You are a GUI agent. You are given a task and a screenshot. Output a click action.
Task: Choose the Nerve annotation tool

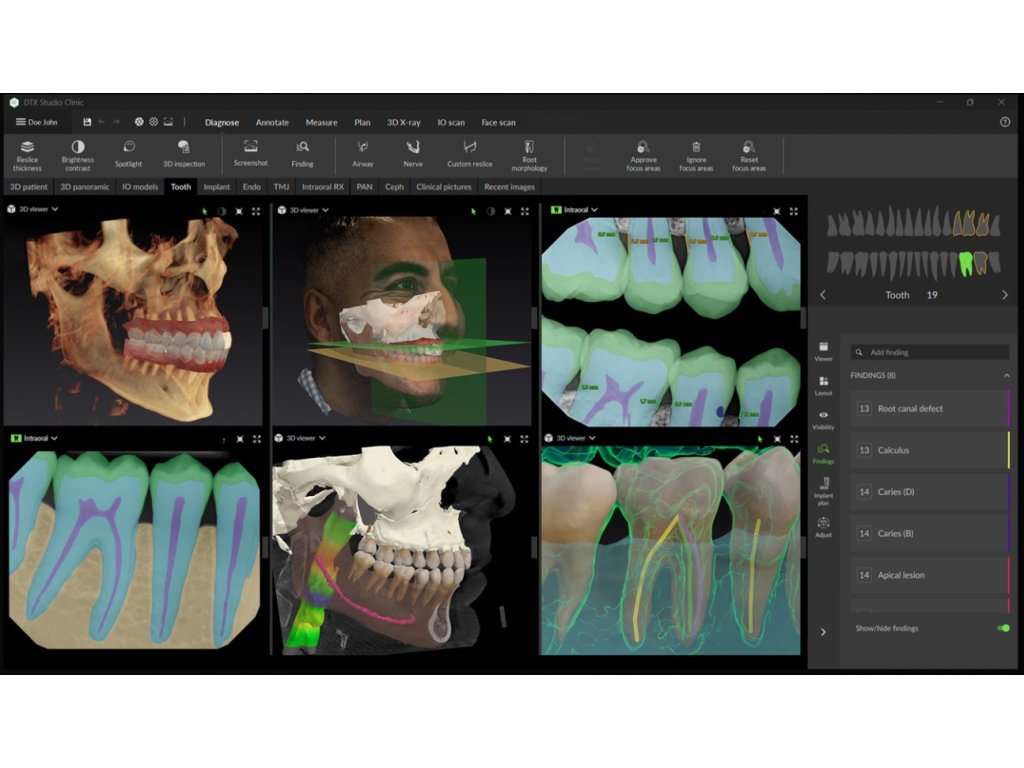(412, 154)
